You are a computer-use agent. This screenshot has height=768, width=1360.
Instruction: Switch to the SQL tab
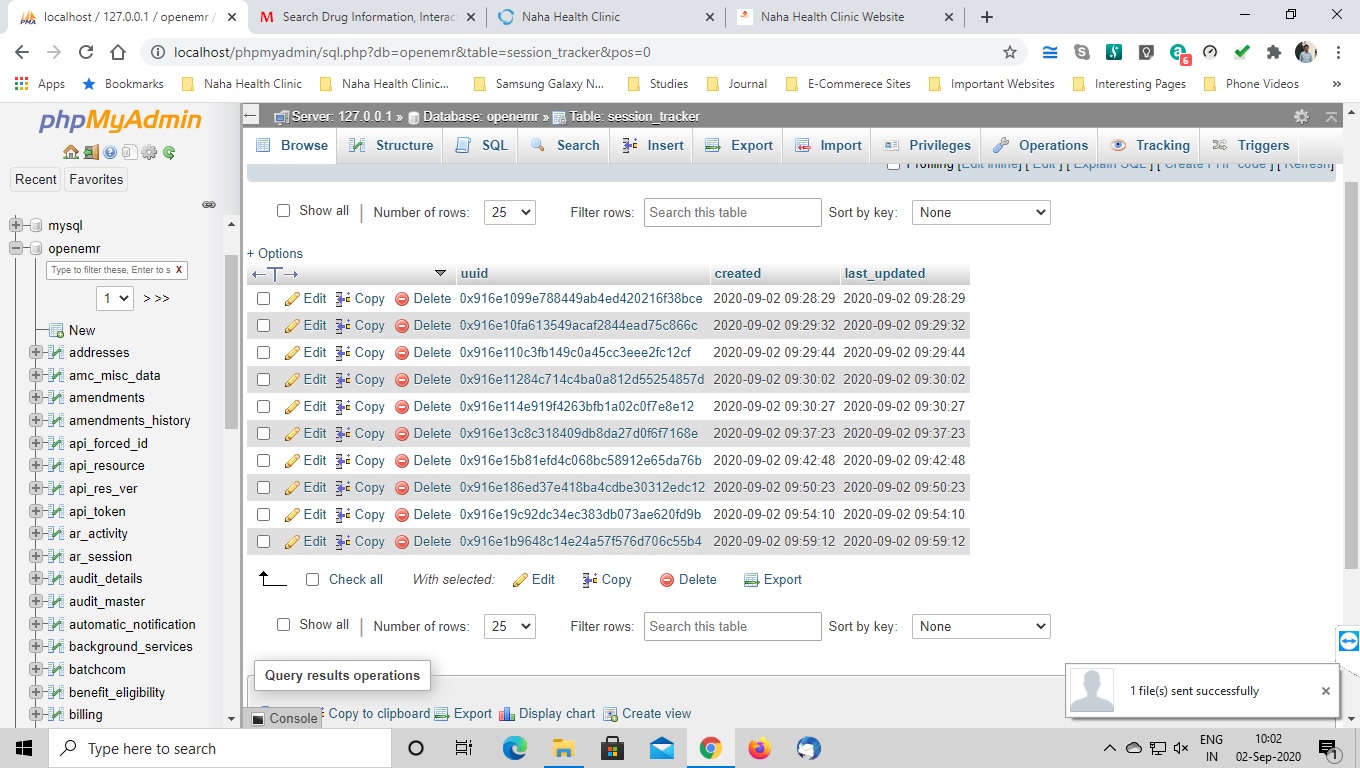tap(479, 145)
